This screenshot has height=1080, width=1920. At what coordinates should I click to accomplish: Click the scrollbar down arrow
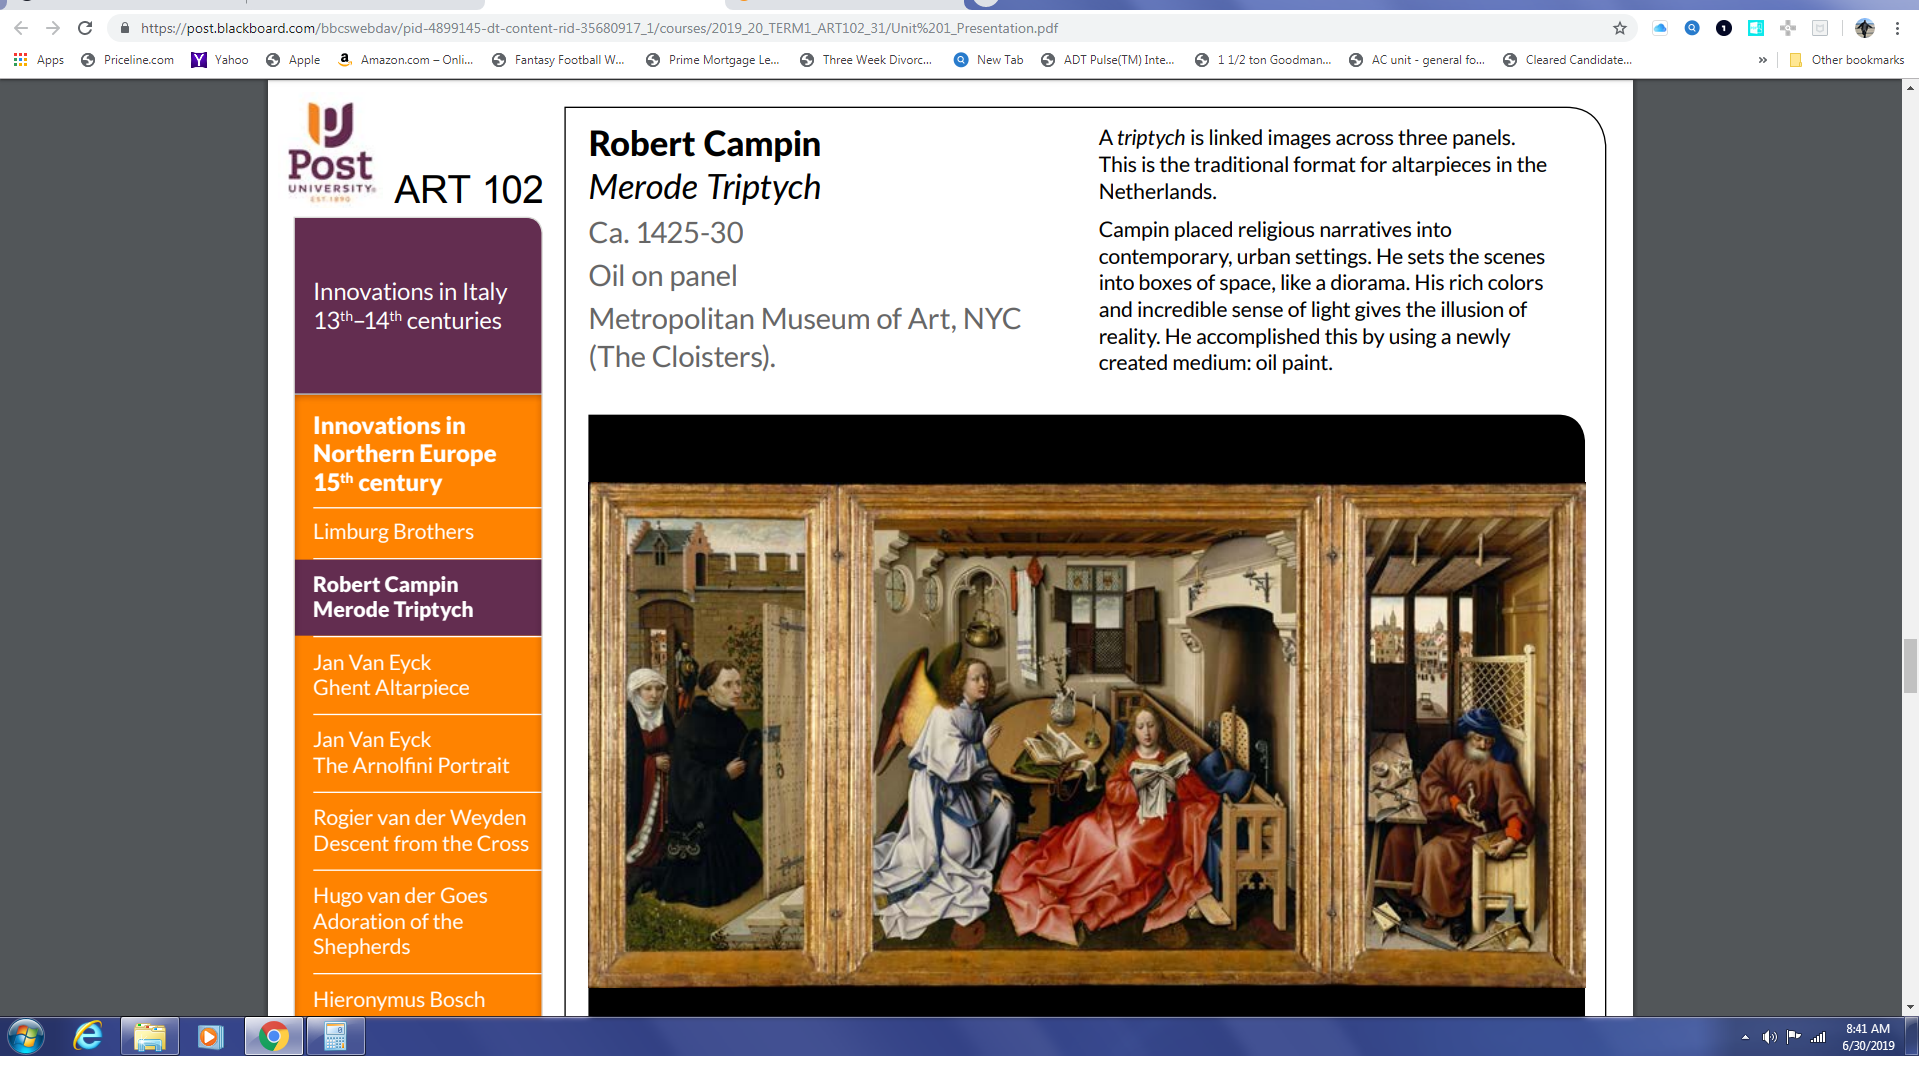click(1910, 1008)
